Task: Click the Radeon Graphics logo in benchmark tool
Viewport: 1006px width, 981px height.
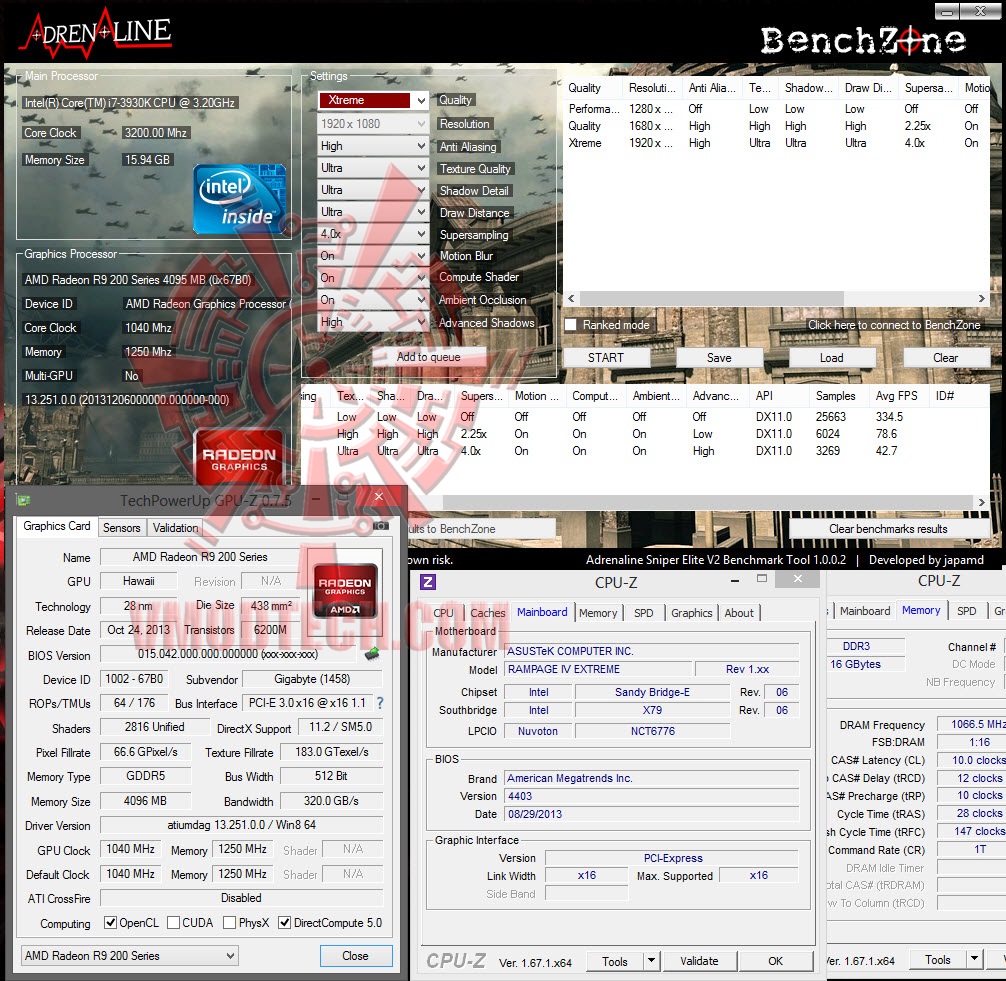Action: [239, 459]
